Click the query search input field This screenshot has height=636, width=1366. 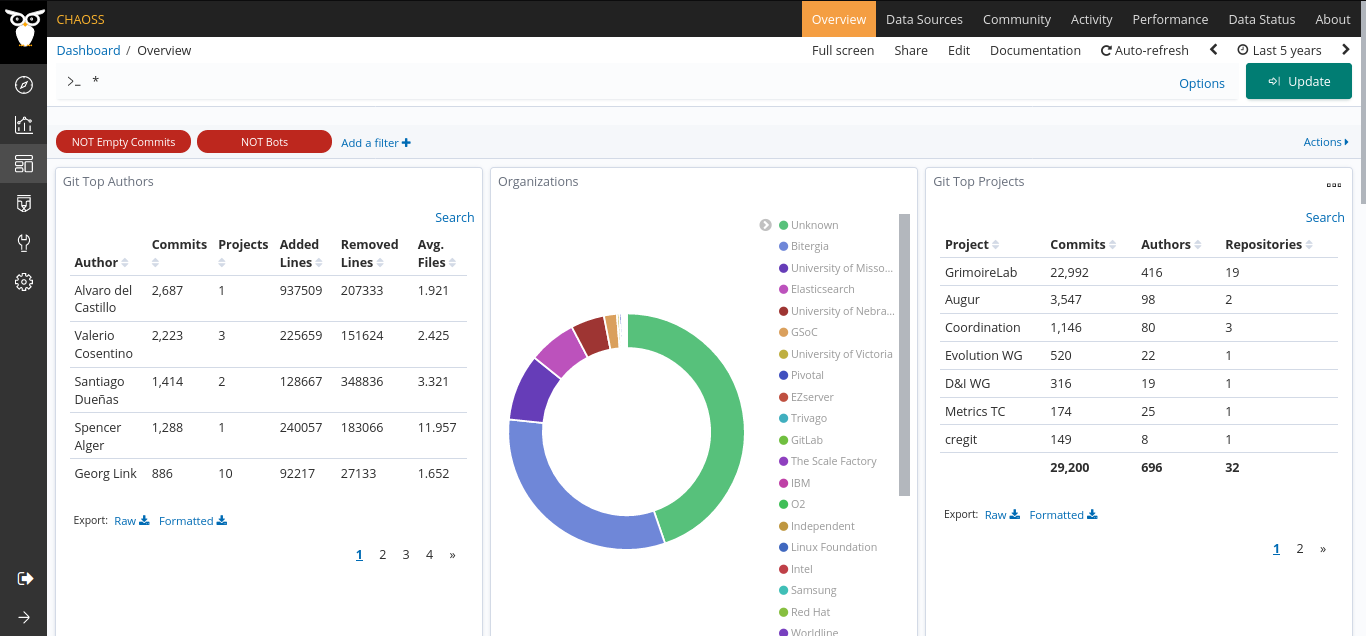[x=600, y=81]
